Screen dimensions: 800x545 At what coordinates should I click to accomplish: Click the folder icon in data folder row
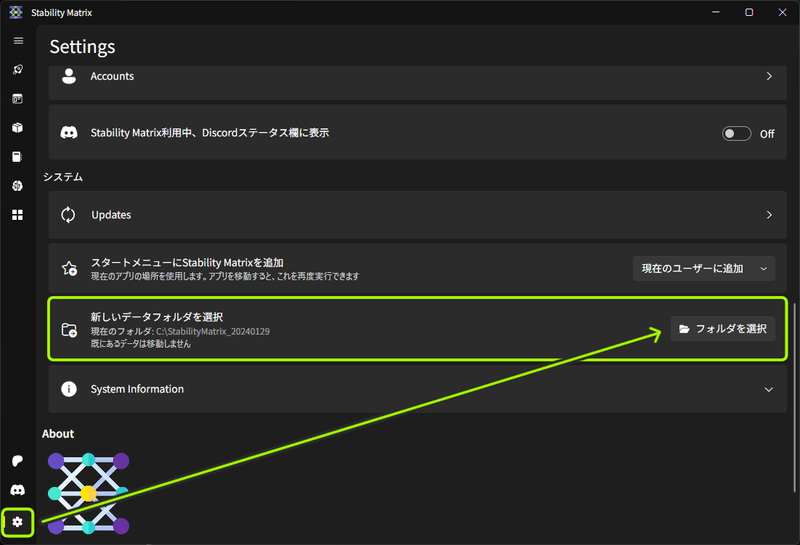(69, 330)
